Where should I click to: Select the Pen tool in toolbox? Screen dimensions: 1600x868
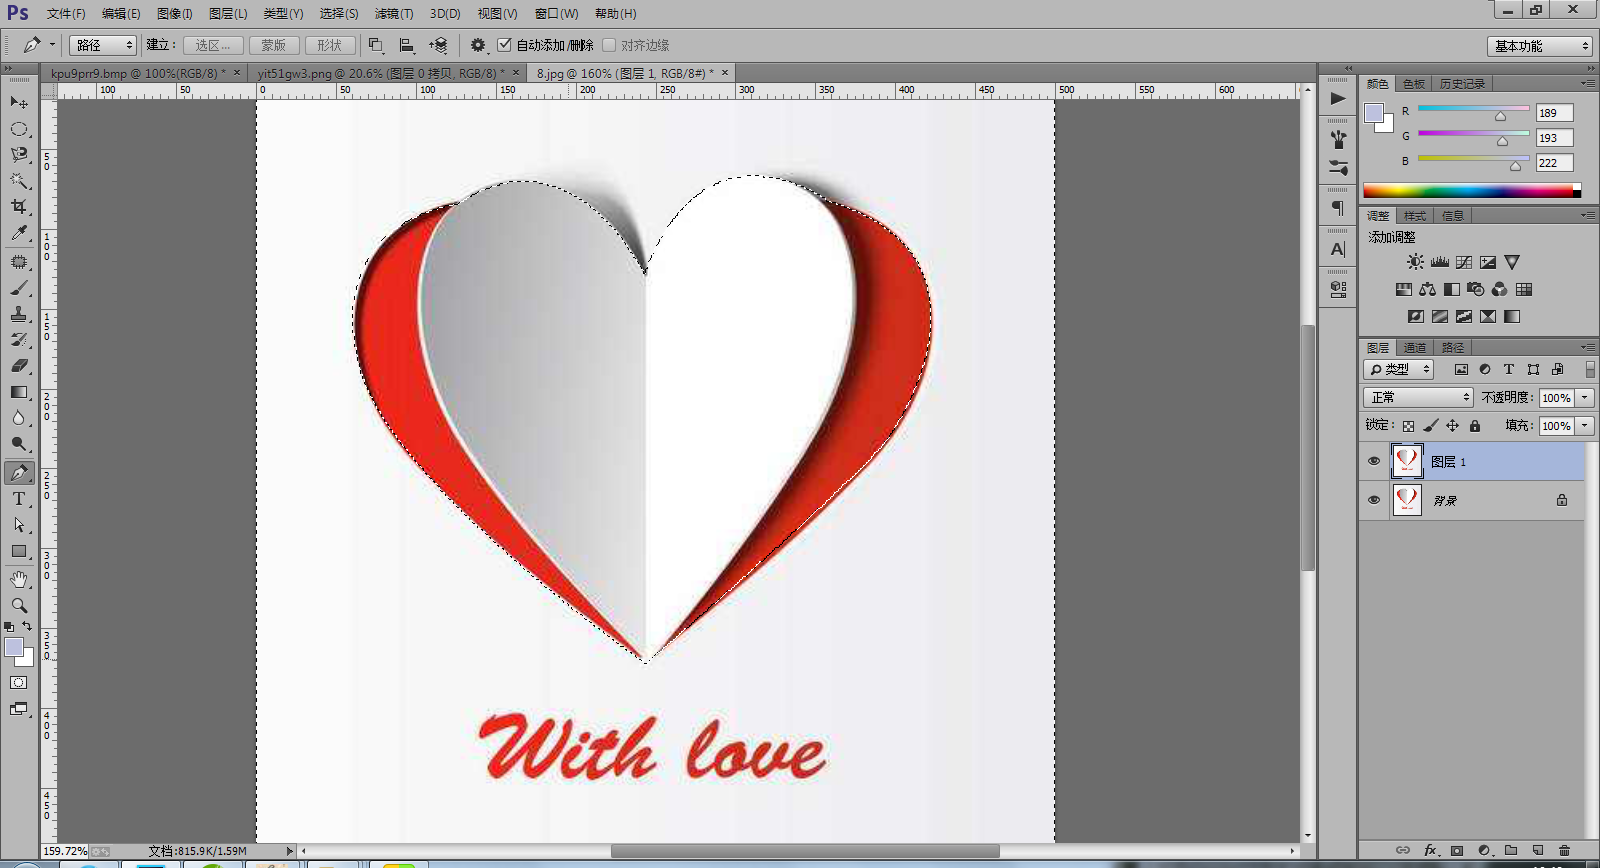(19, 473)
